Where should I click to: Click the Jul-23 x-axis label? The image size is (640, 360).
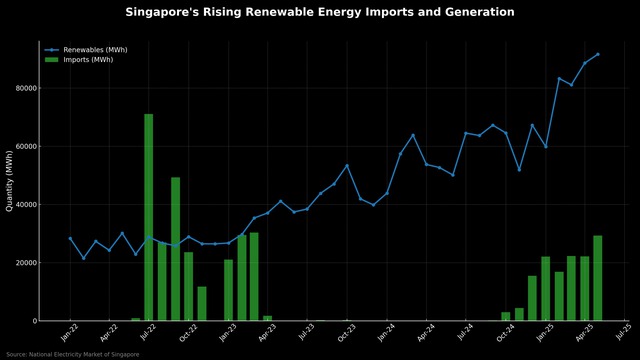coord(306,332)
